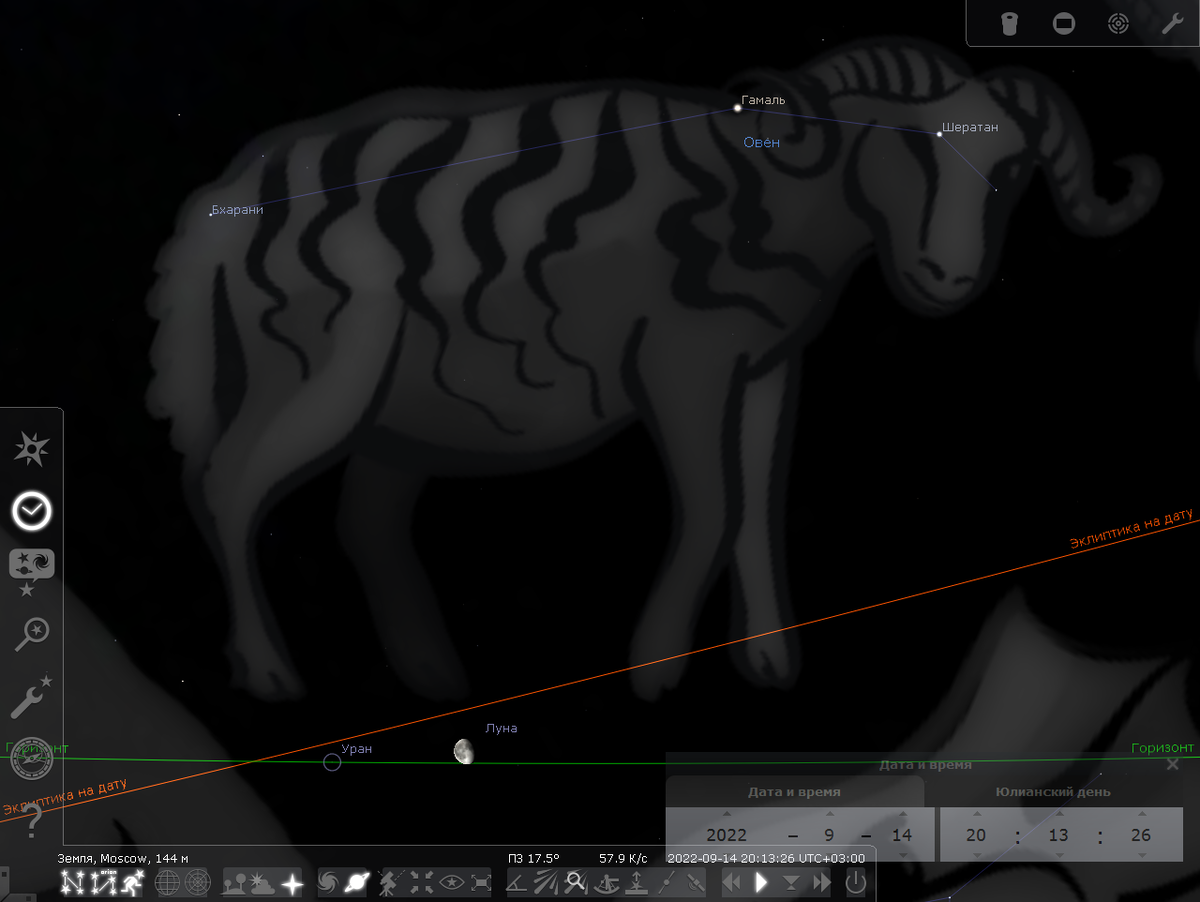
Task: Click the Овен constellation label
Action: click(761, 143)
